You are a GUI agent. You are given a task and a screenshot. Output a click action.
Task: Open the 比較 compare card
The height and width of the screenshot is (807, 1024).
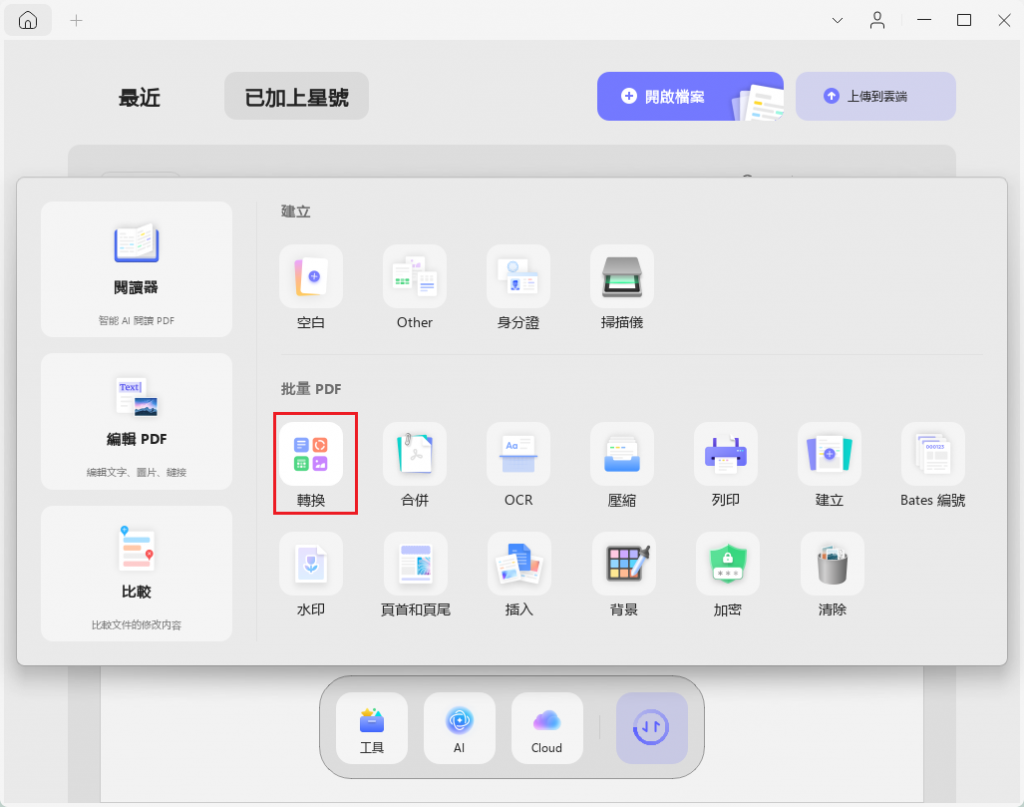(136, 573)
